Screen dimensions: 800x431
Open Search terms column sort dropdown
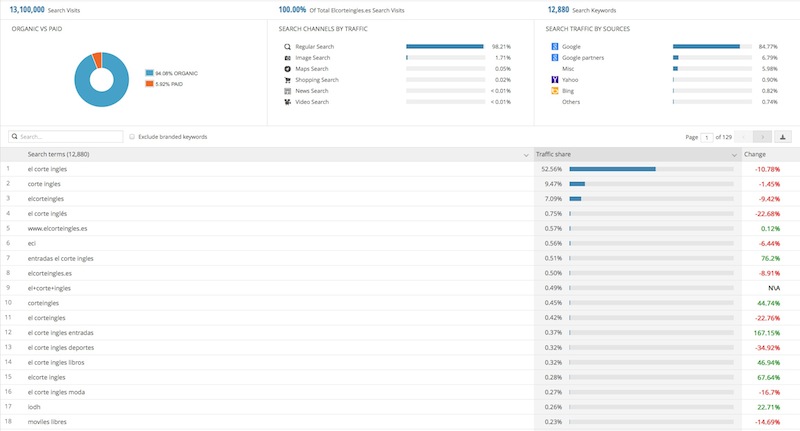526,155
